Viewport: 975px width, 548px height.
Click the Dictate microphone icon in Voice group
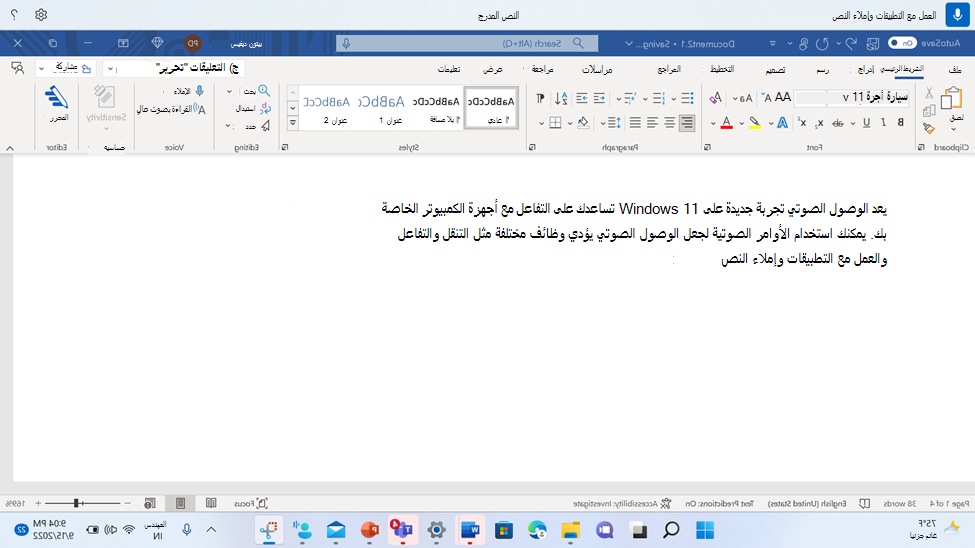point(200,91)
